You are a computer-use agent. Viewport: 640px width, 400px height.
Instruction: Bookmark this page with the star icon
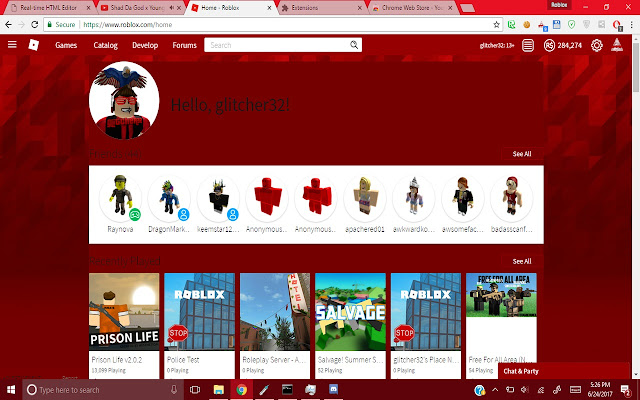click(x=496, y=24)
